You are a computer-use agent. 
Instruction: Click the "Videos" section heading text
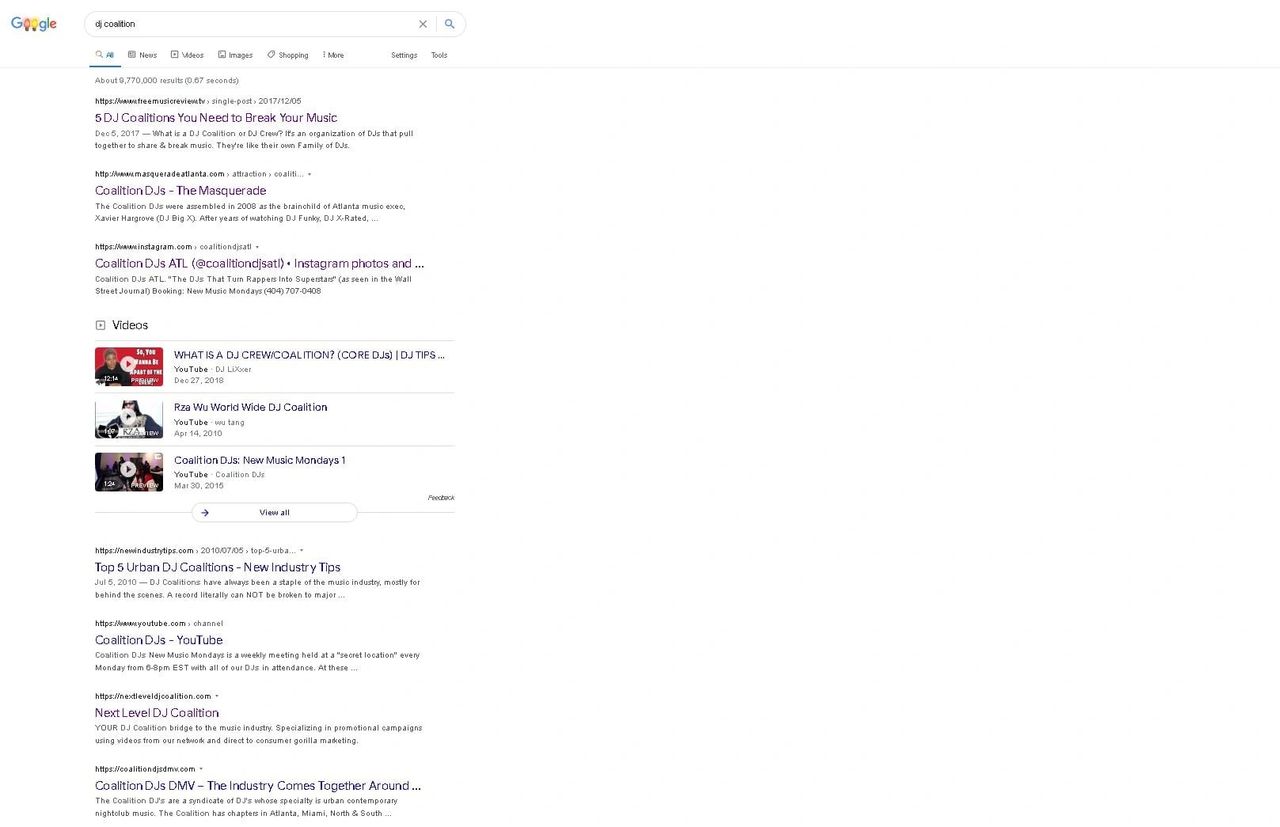coord(130,325)
